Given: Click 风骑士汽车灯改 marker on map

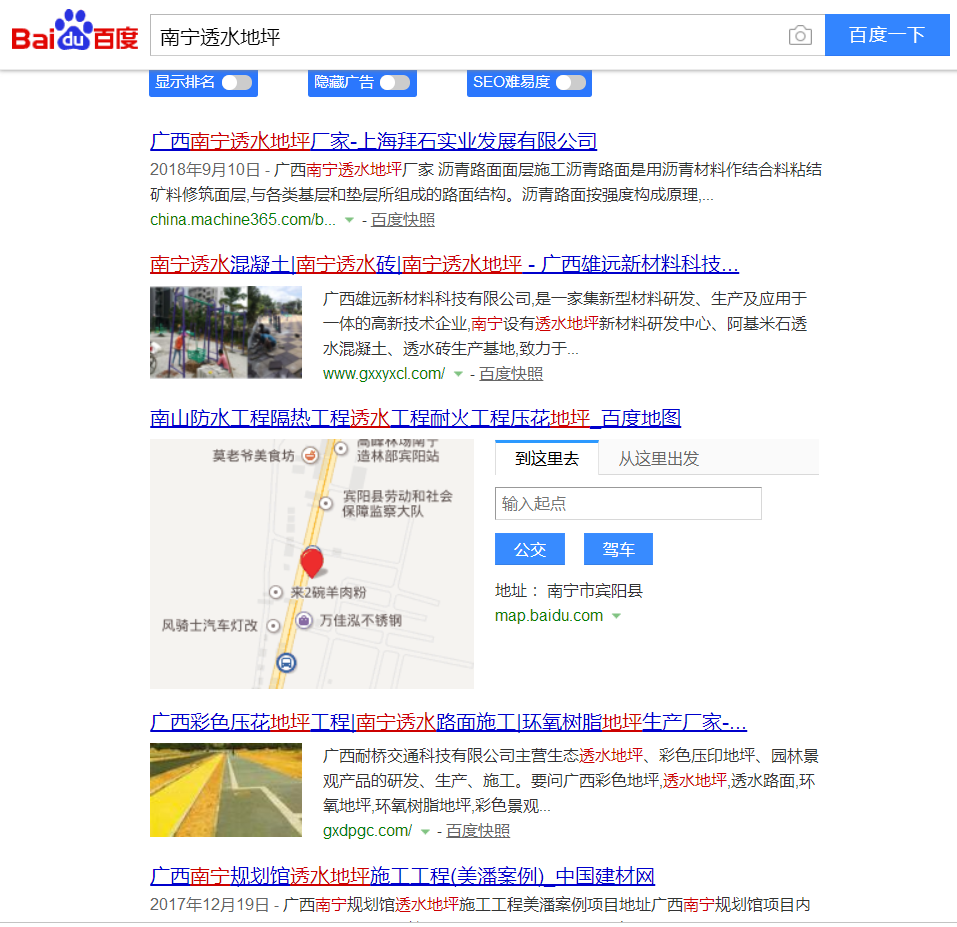Looking at the screenshot, I should tap(273, 626).
